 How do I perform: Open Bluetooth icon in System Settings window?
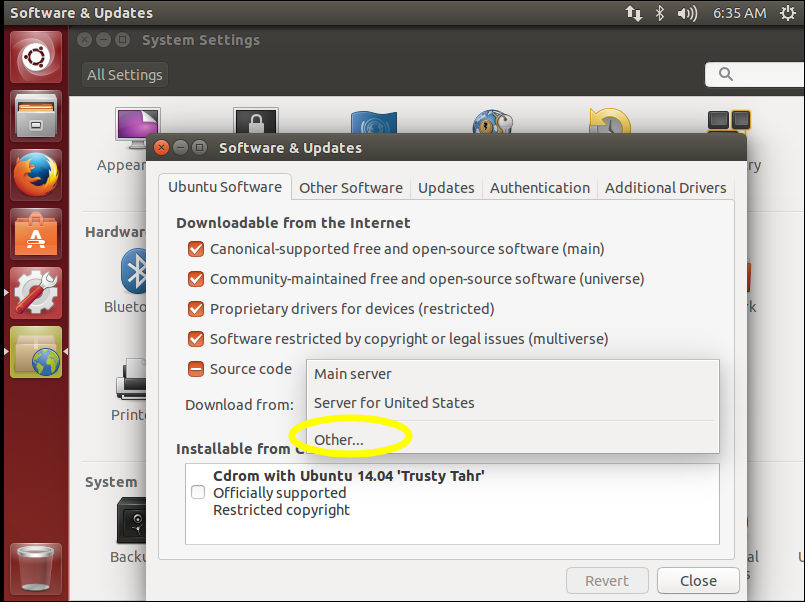click(x=133, y=271)
